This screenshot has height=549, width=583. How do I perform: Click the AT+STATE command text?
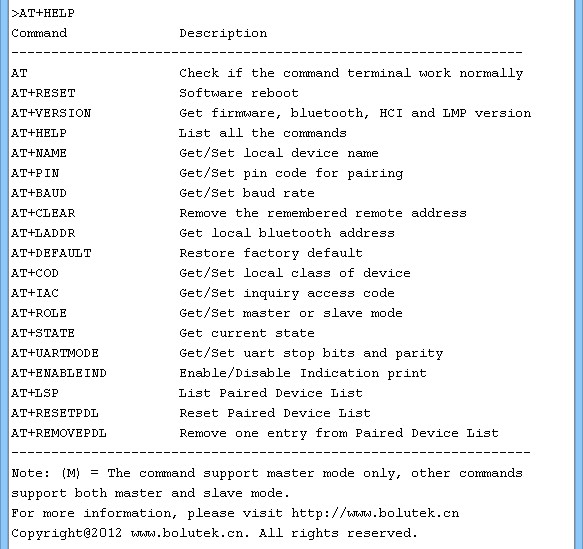[43, 333]
